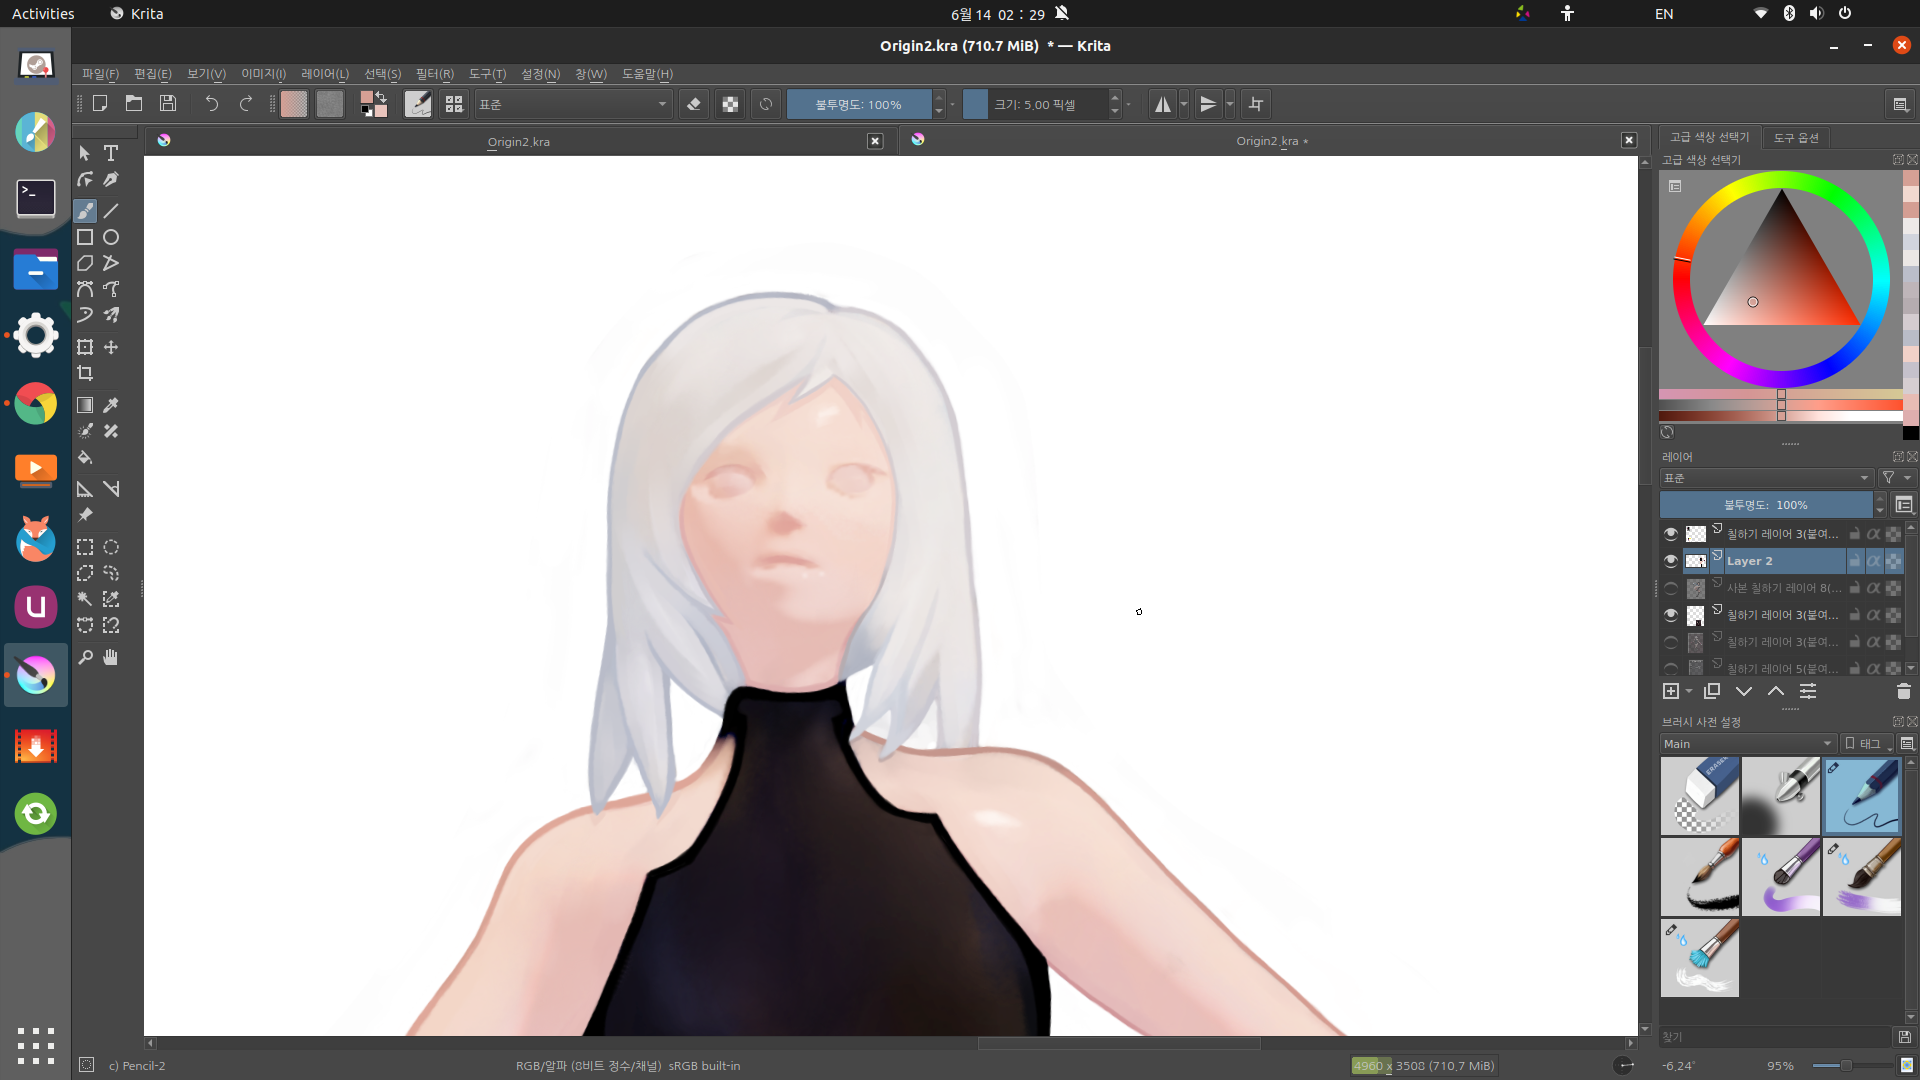The image size is (1920, 1080).
Task: Move layer up with arrow button
Action: [1776, 691]
